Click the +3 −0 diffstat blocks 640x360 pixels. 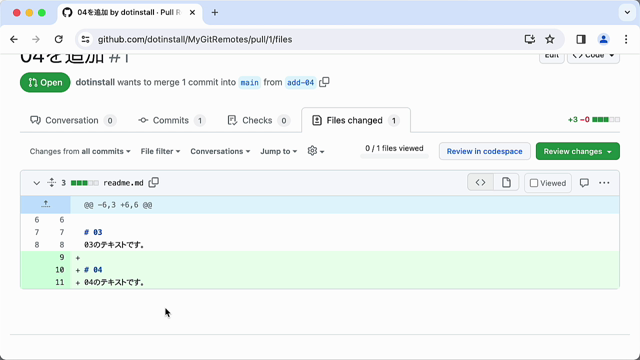606,120
